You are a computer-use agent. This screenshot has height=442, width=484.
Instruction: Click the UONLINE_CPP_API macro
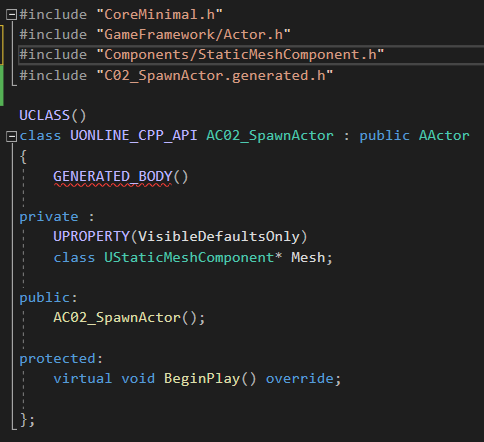(134, 136)
